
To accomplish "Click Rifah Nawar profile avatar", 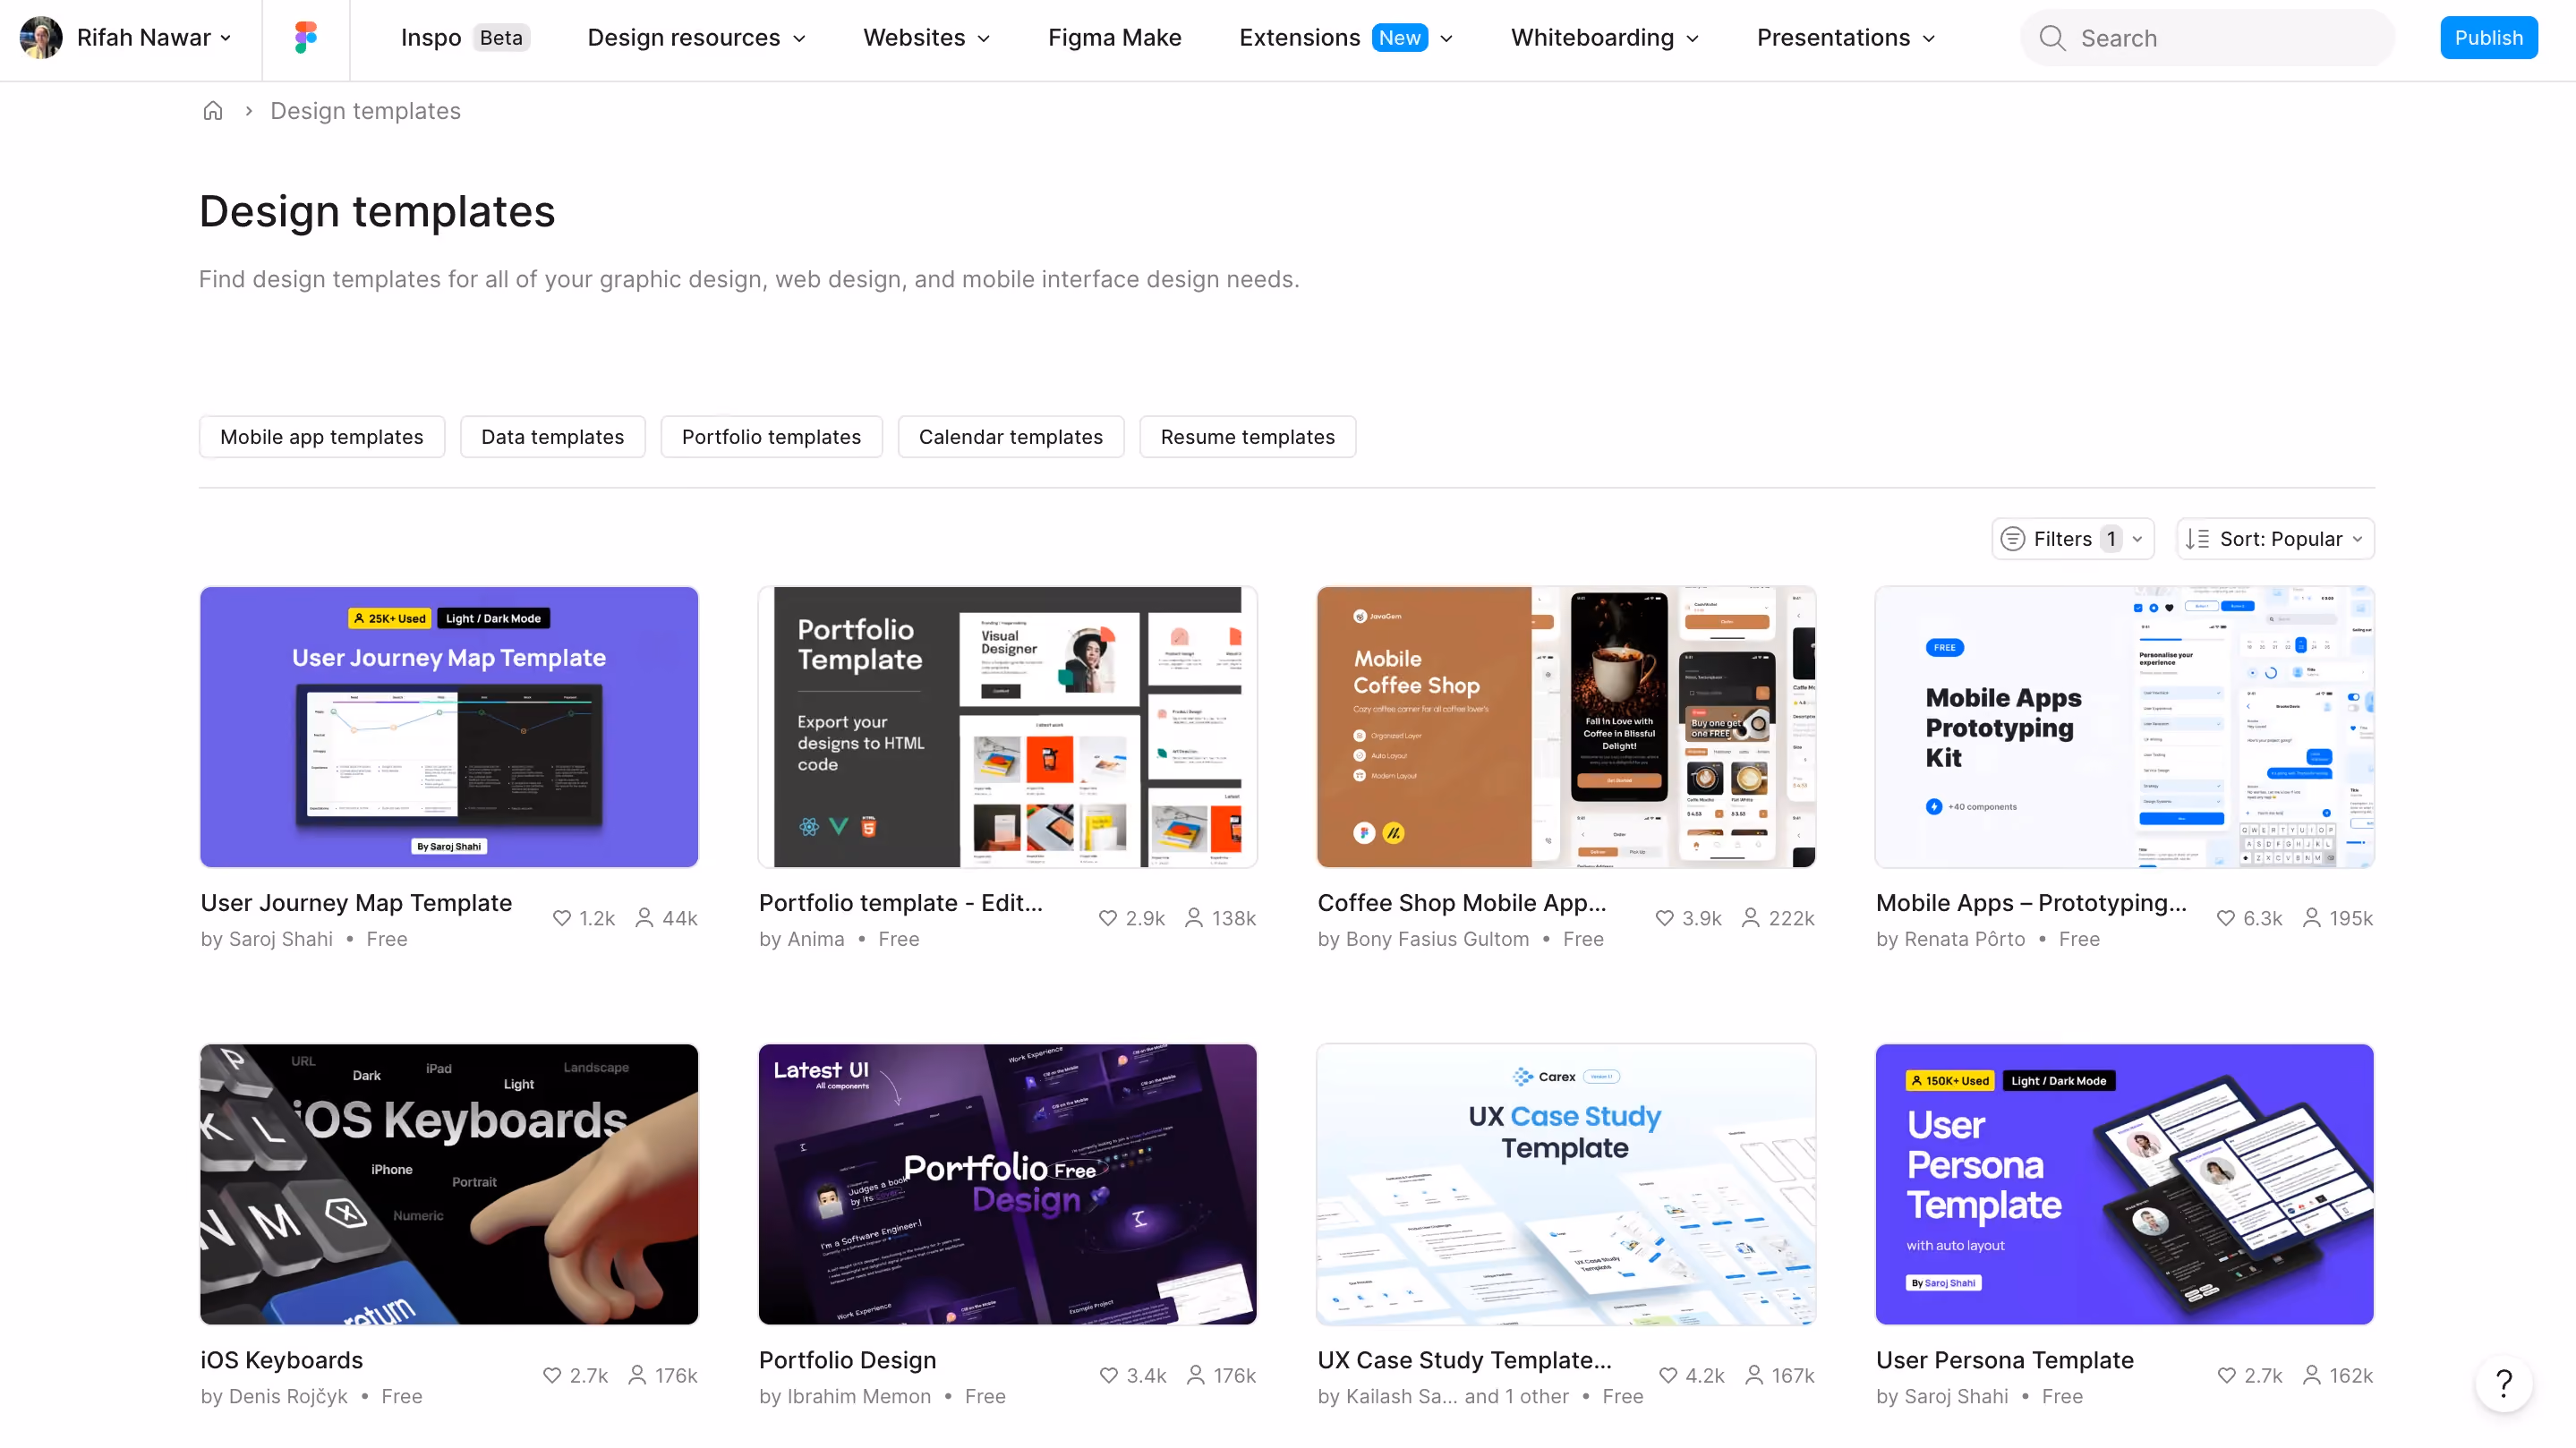I will click(x=41, y=38).
